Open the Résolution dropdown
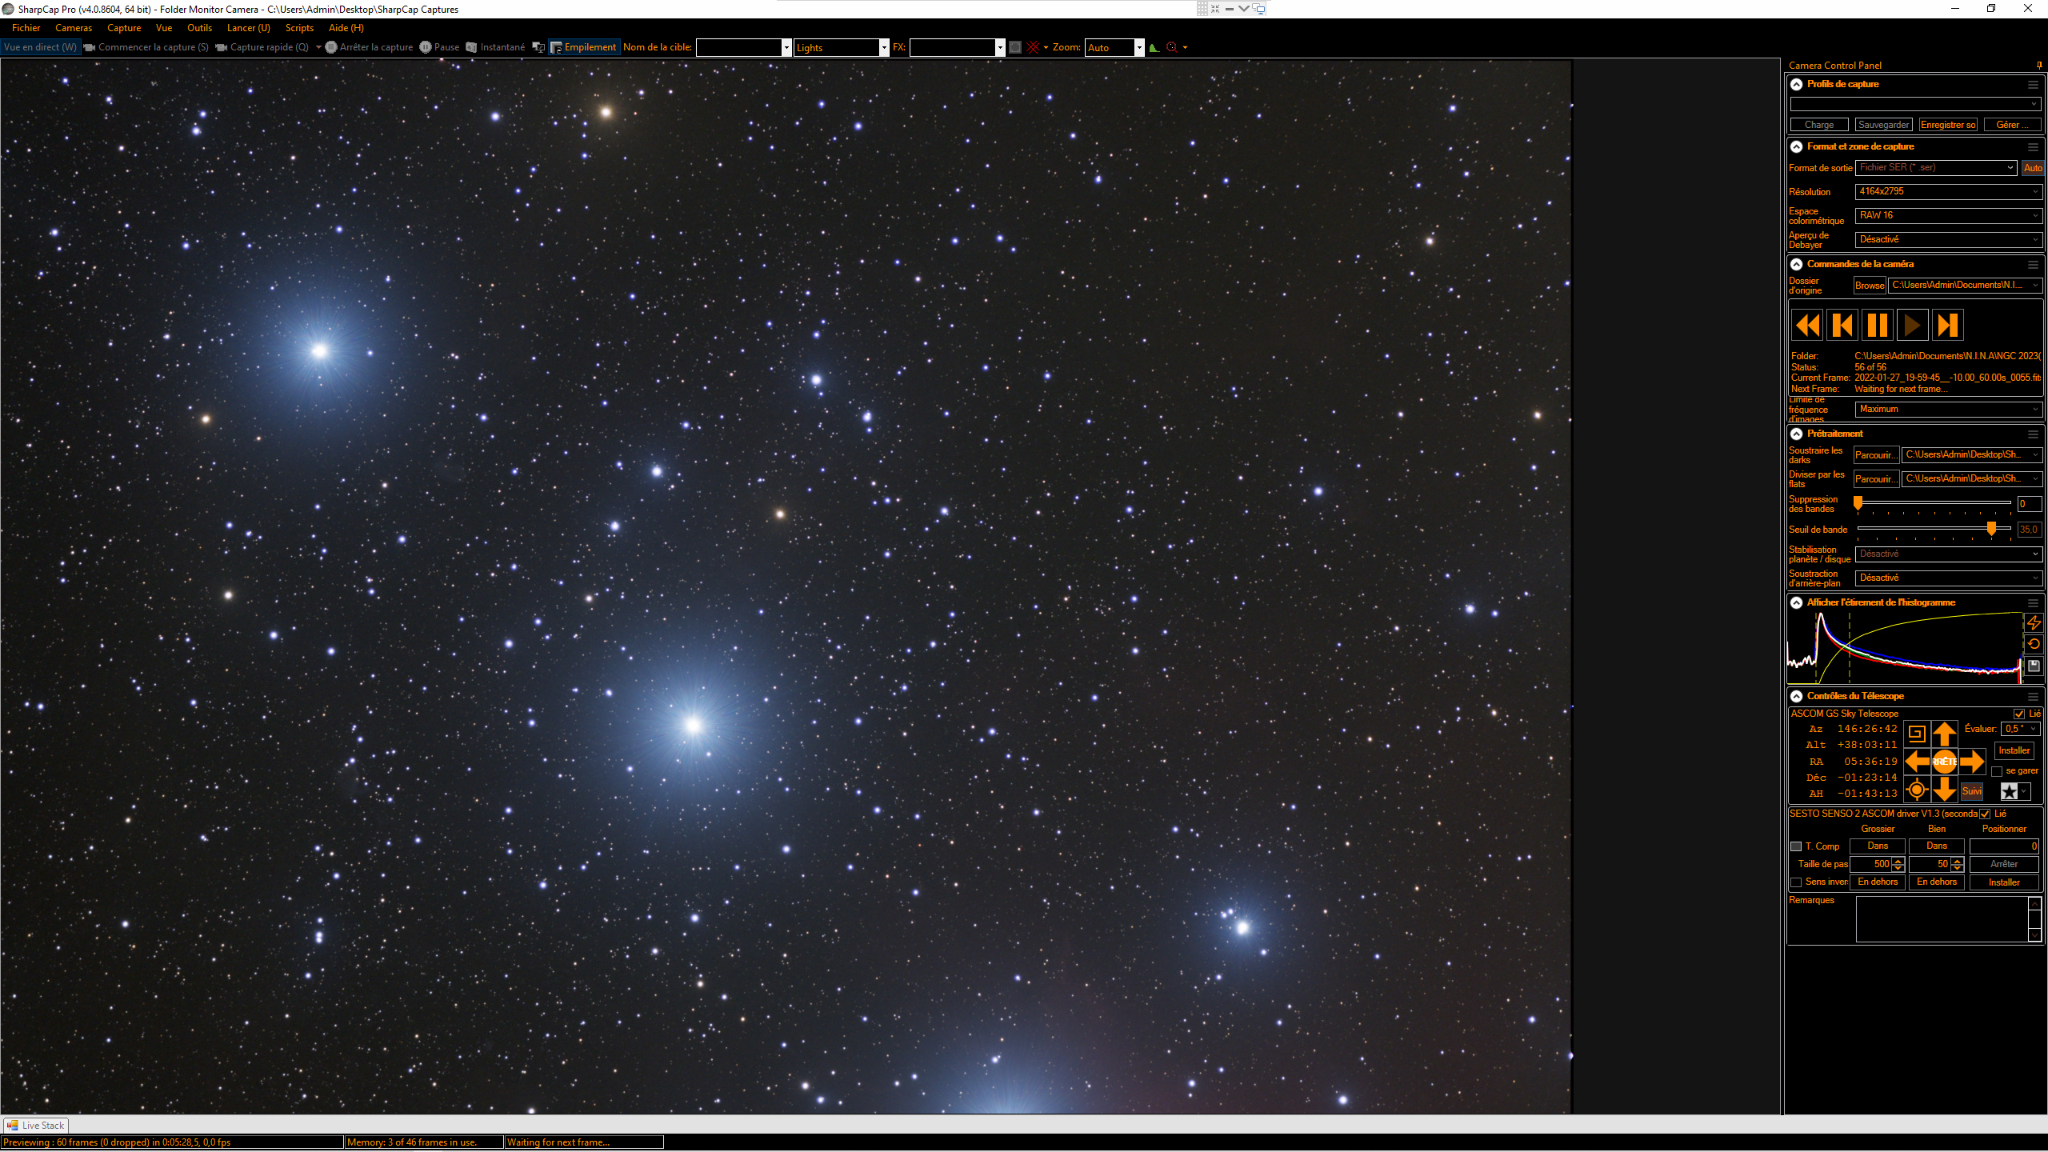The width and height of the screenshot is (2048, 1152). (1948, 191)
